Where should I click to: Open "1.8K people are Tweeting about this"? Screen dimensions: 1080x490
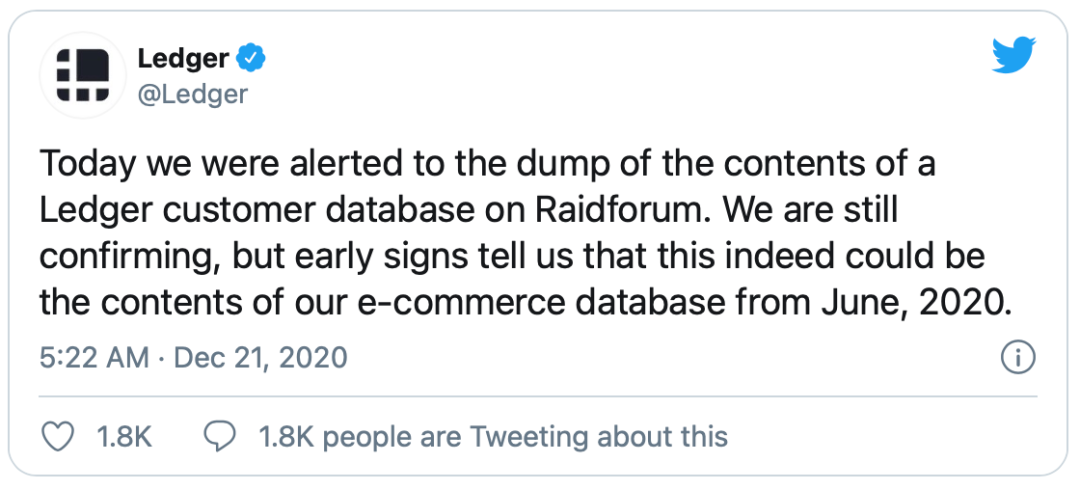click(x=493, y=437)
